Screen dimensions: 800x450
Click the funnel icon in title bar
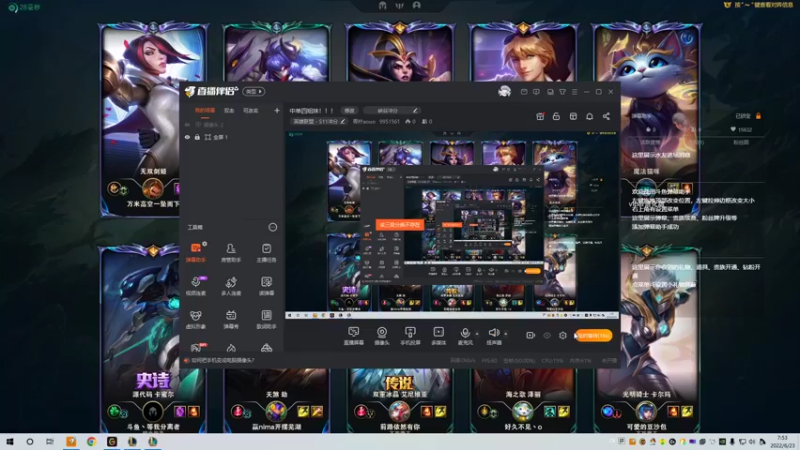[562, 92]
